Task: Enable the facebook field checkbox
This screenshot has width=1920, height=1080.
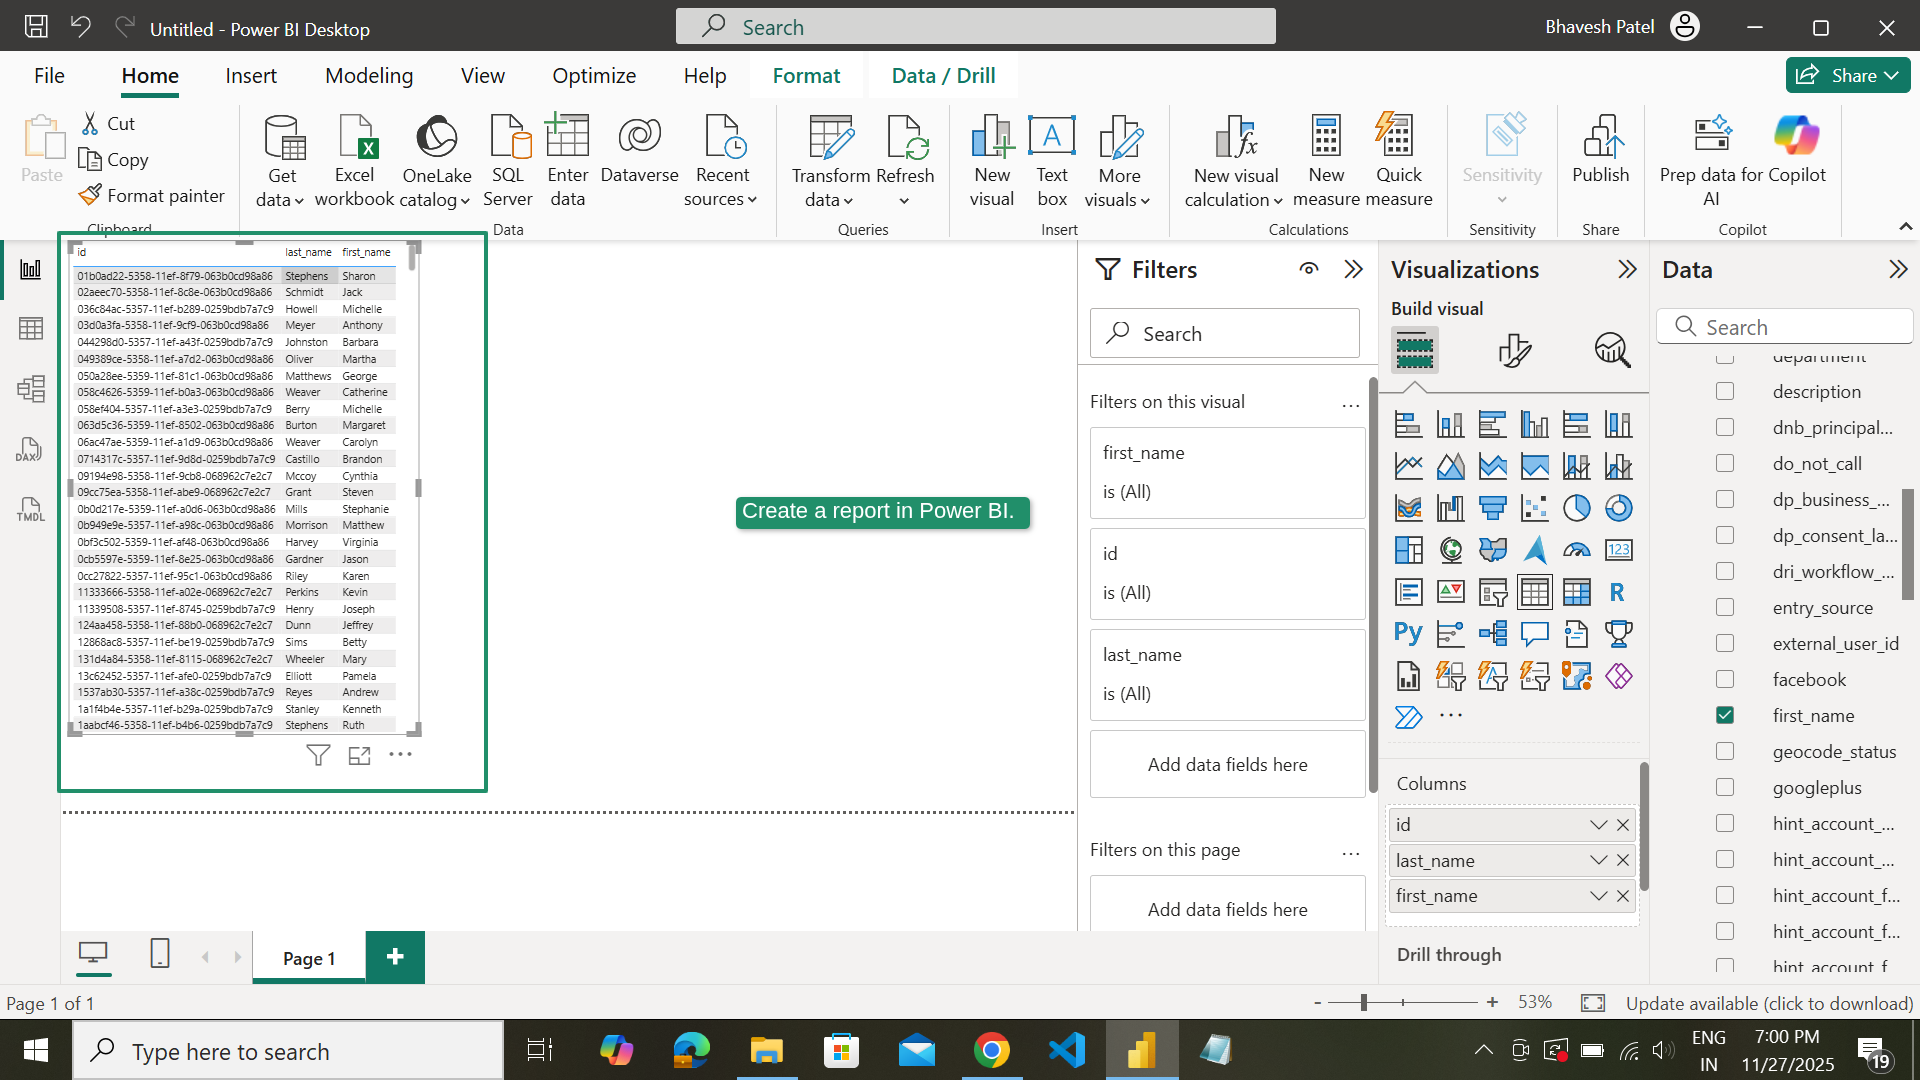Action: pyautogui.click(x=1725, y=679)
